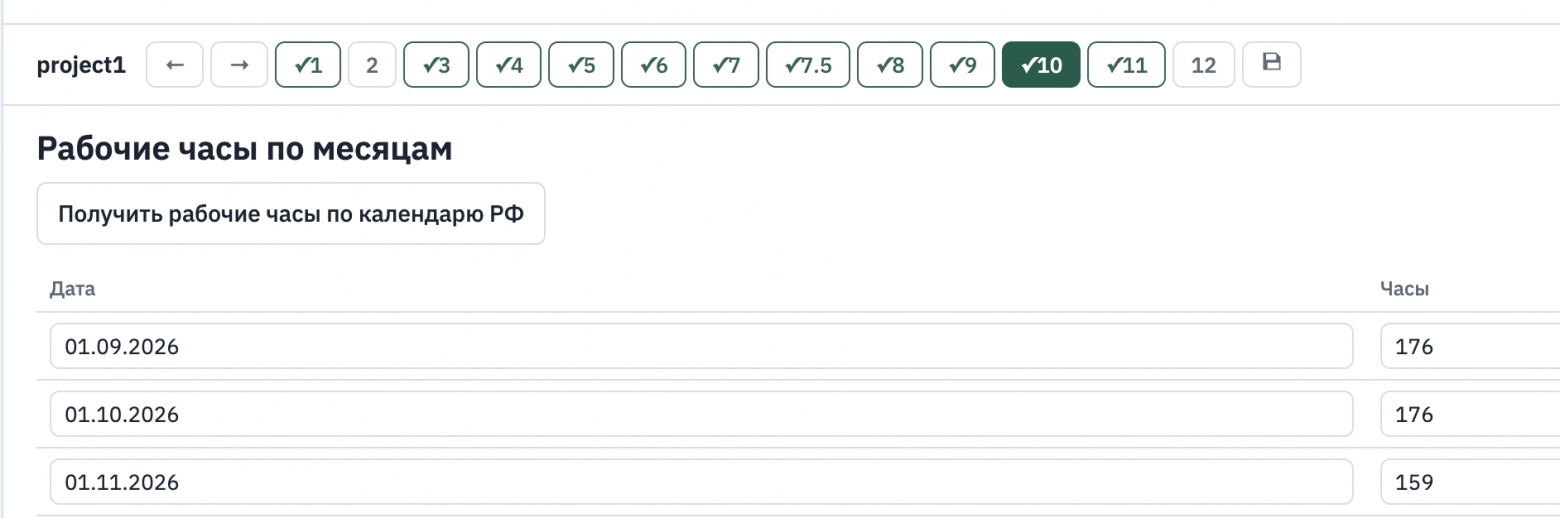Open unchecked step 12

click(x=1204, y=65)
